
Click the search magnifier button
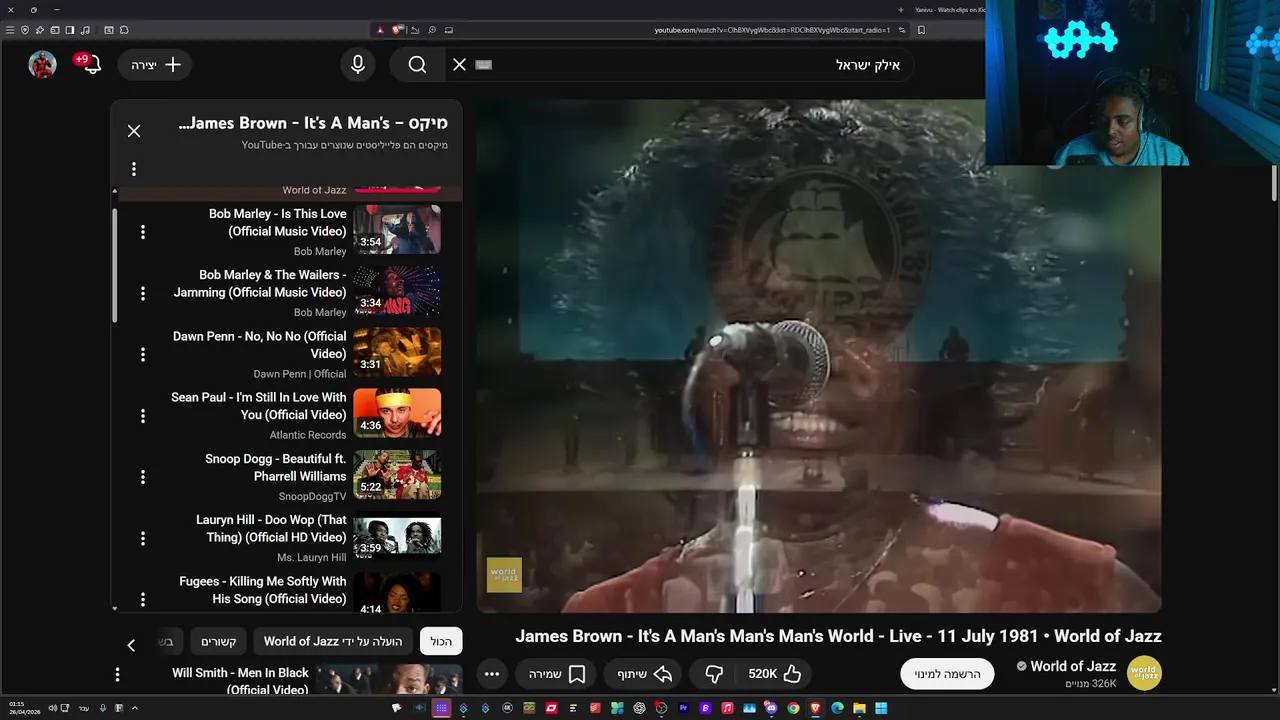click(x=417, y=64)
